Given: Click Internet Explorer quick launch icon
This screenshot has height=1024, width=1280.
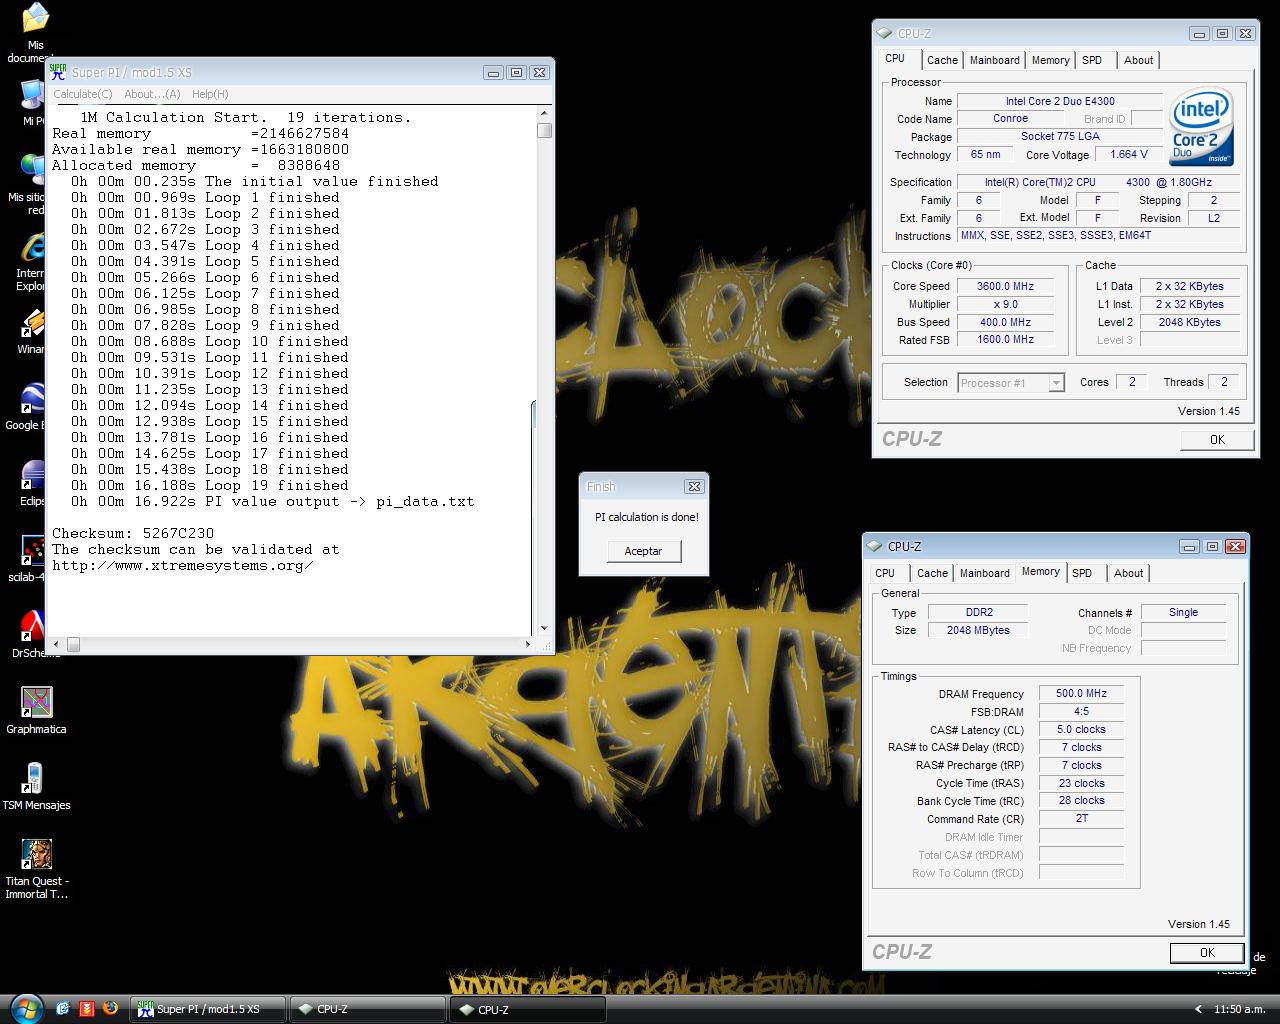Looking at the screenshot, I should pyautogui.click(x=64, y=1008).
